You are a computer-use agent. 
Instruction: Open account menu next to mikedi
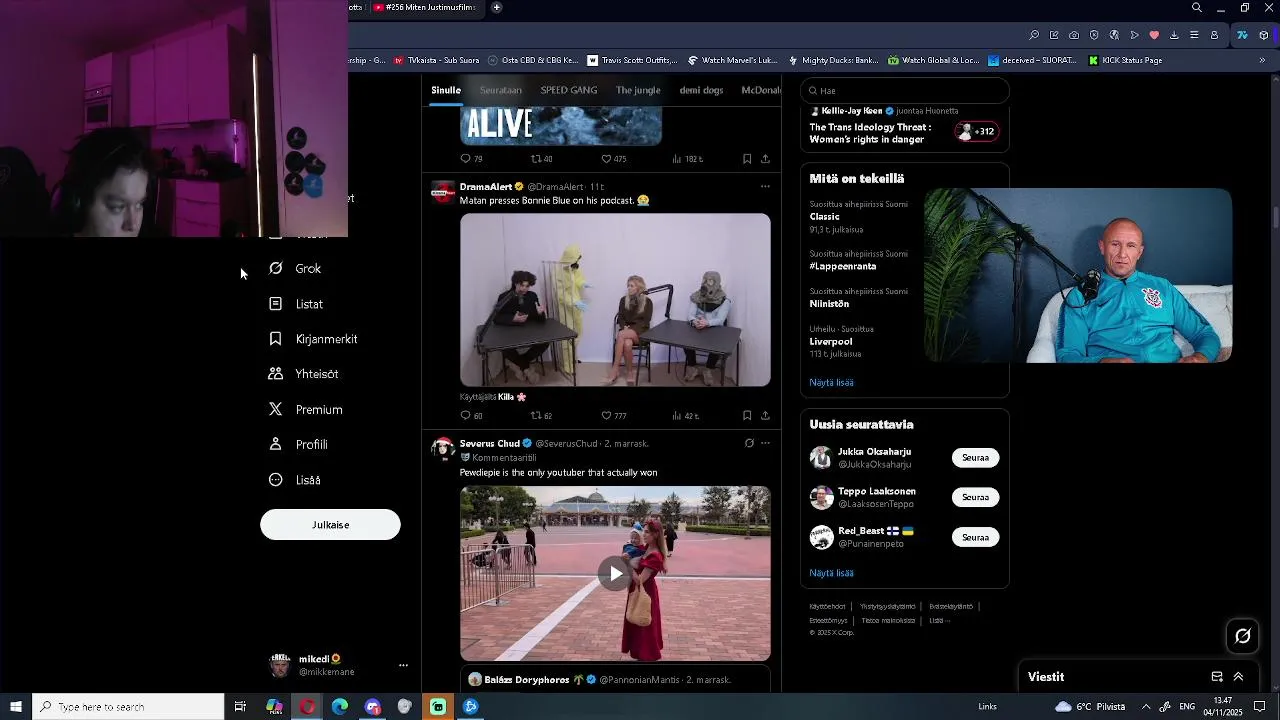point(403,665)
